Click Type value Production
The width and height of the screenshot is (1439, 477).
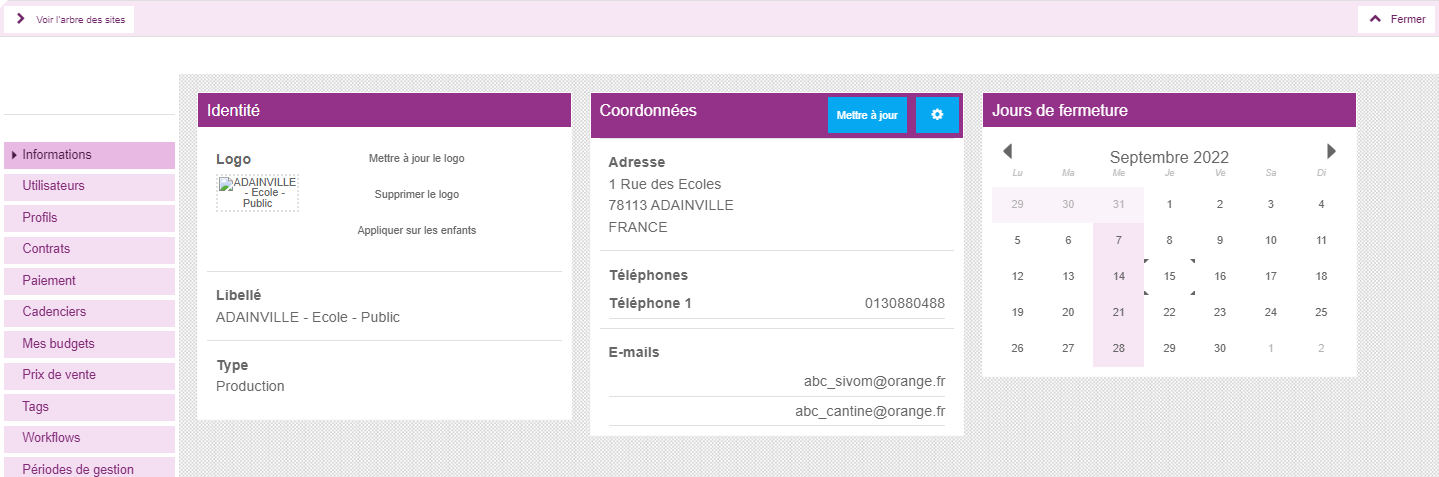click(x=250, y=386)
